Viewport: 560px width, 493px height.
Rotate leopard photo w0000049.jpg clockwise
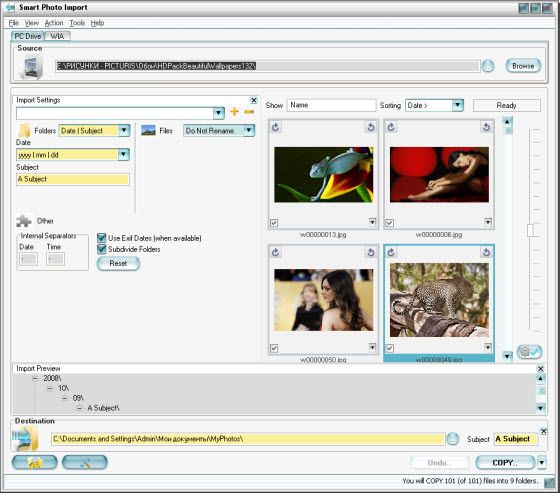[x=391, y=252]
